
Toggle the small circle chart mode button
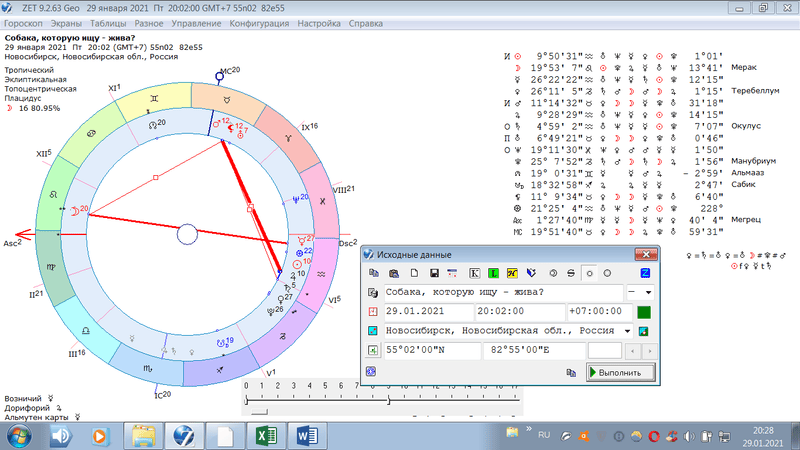click(x=588, y=273)
